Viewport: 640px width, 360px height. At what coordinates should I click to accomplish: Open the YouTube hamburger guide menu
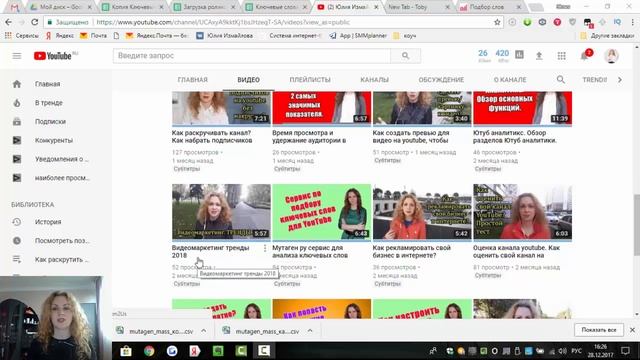pyautogui.click(x=17, y=56)
